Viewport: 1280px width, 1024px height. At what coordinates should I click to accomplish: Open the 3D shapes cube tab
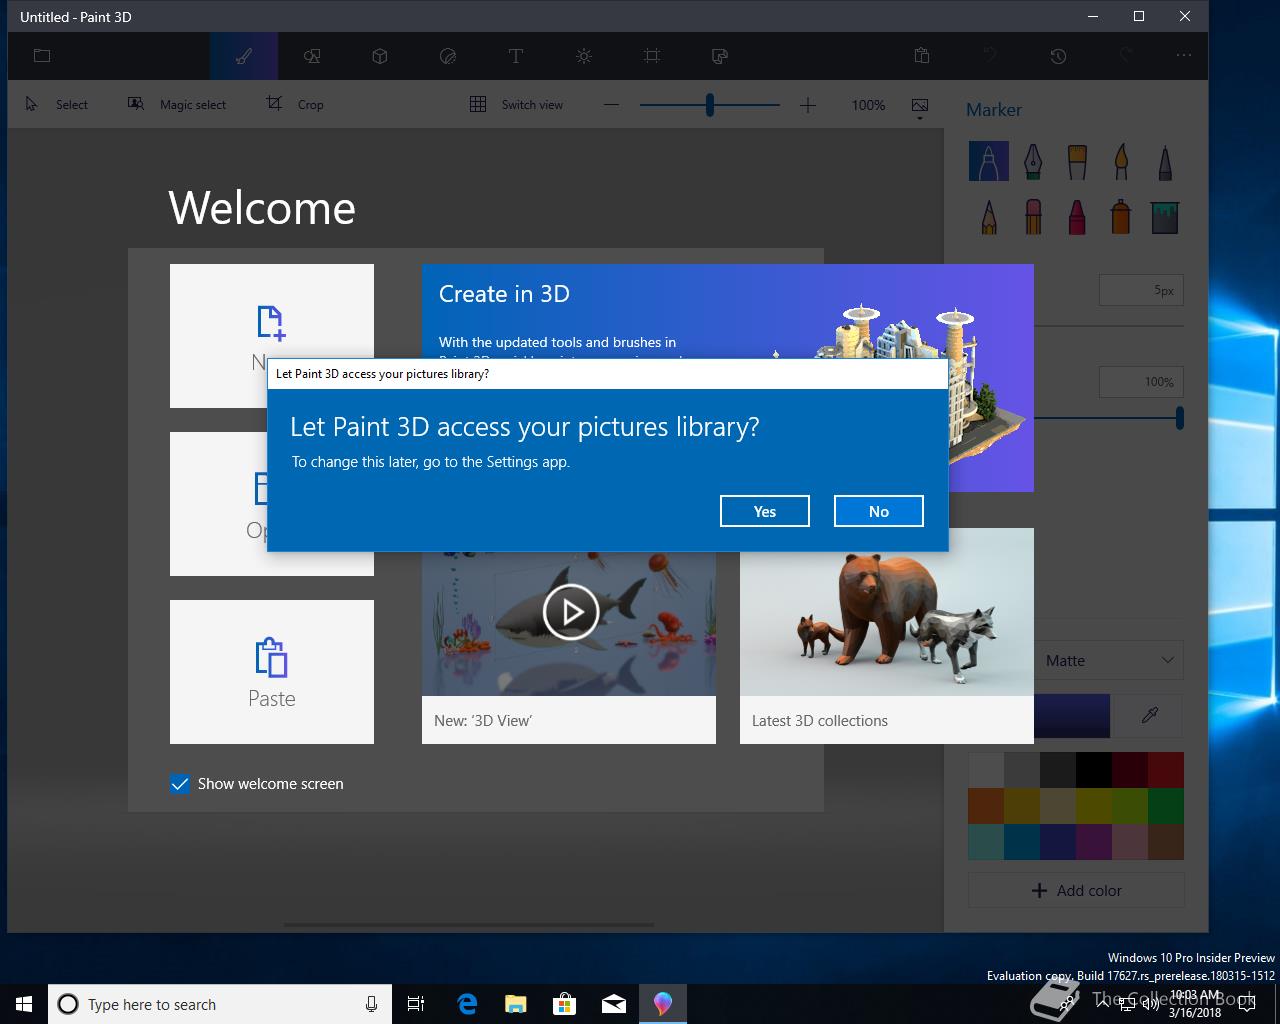(380, 56)
